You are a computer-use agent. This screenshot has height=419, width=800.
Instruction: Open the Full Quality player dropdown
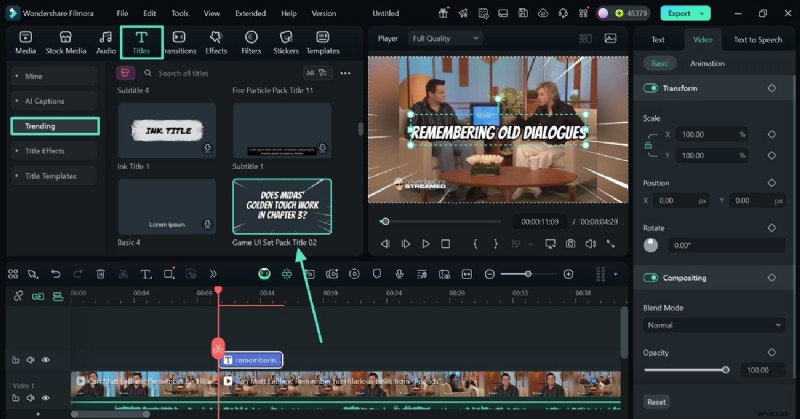(x=445, y=38)
